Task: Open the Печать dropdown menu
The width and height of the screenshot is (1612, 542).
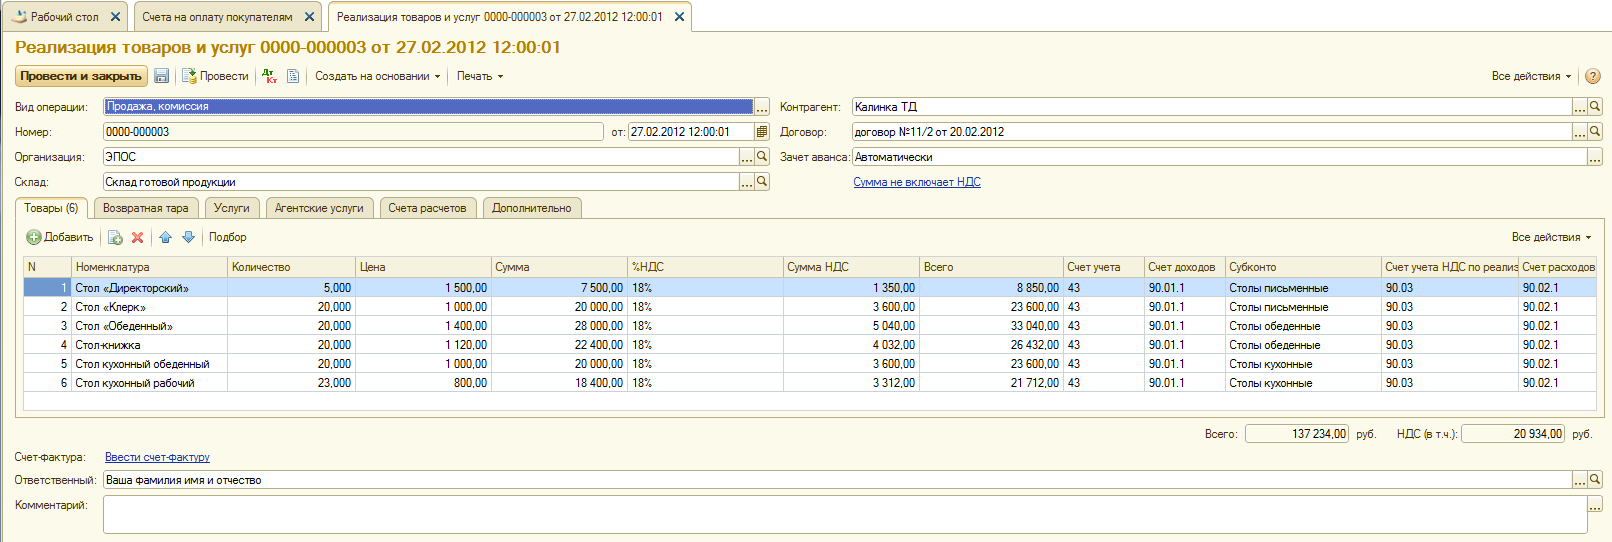Action: (480, 76)
